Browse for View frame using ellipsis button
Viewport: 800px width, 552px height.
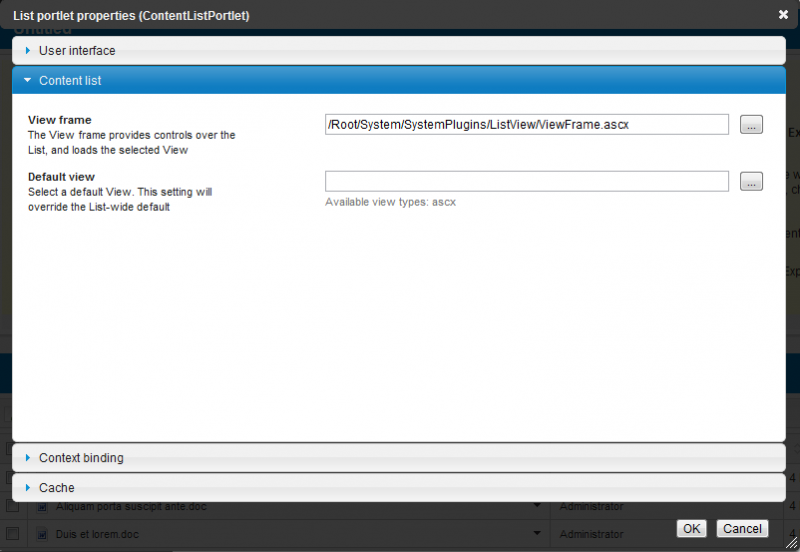pos(751,124)
